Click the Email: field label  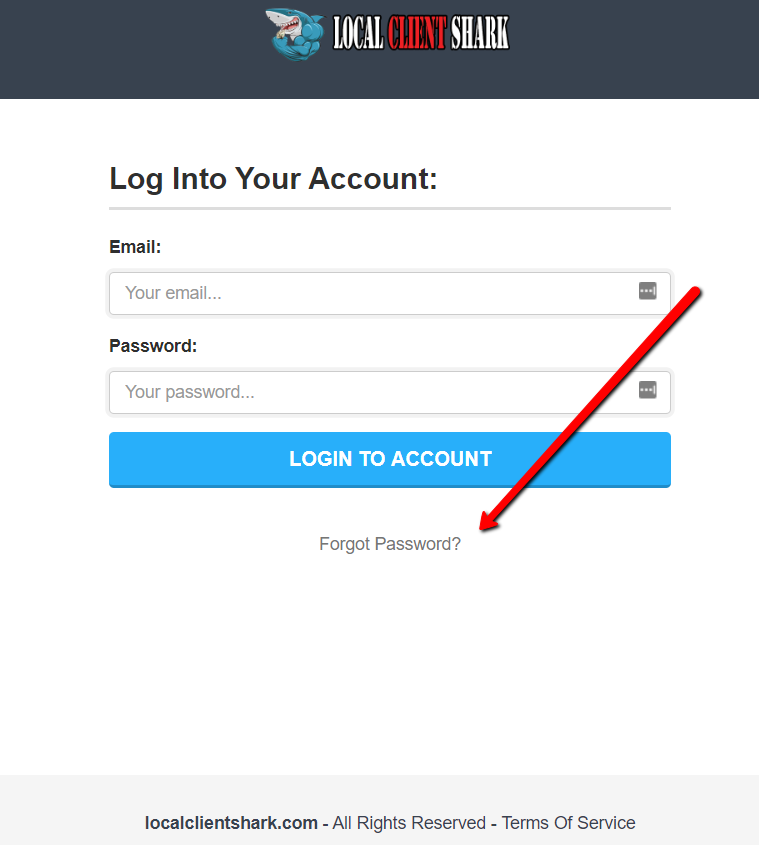(x=135, y=247)
